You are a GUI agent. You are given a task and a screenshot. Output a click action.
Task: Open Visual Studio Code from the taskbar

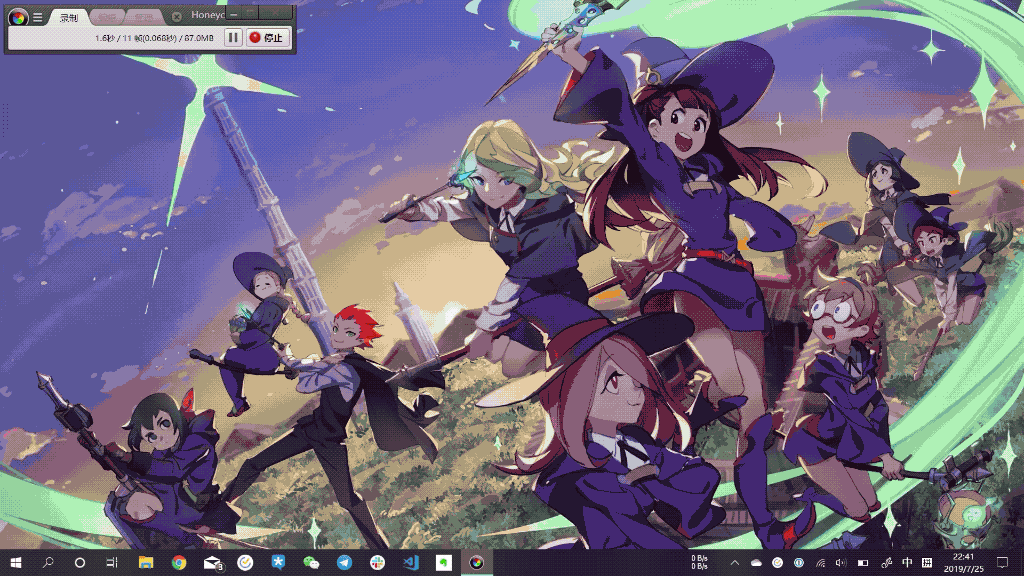411,562
